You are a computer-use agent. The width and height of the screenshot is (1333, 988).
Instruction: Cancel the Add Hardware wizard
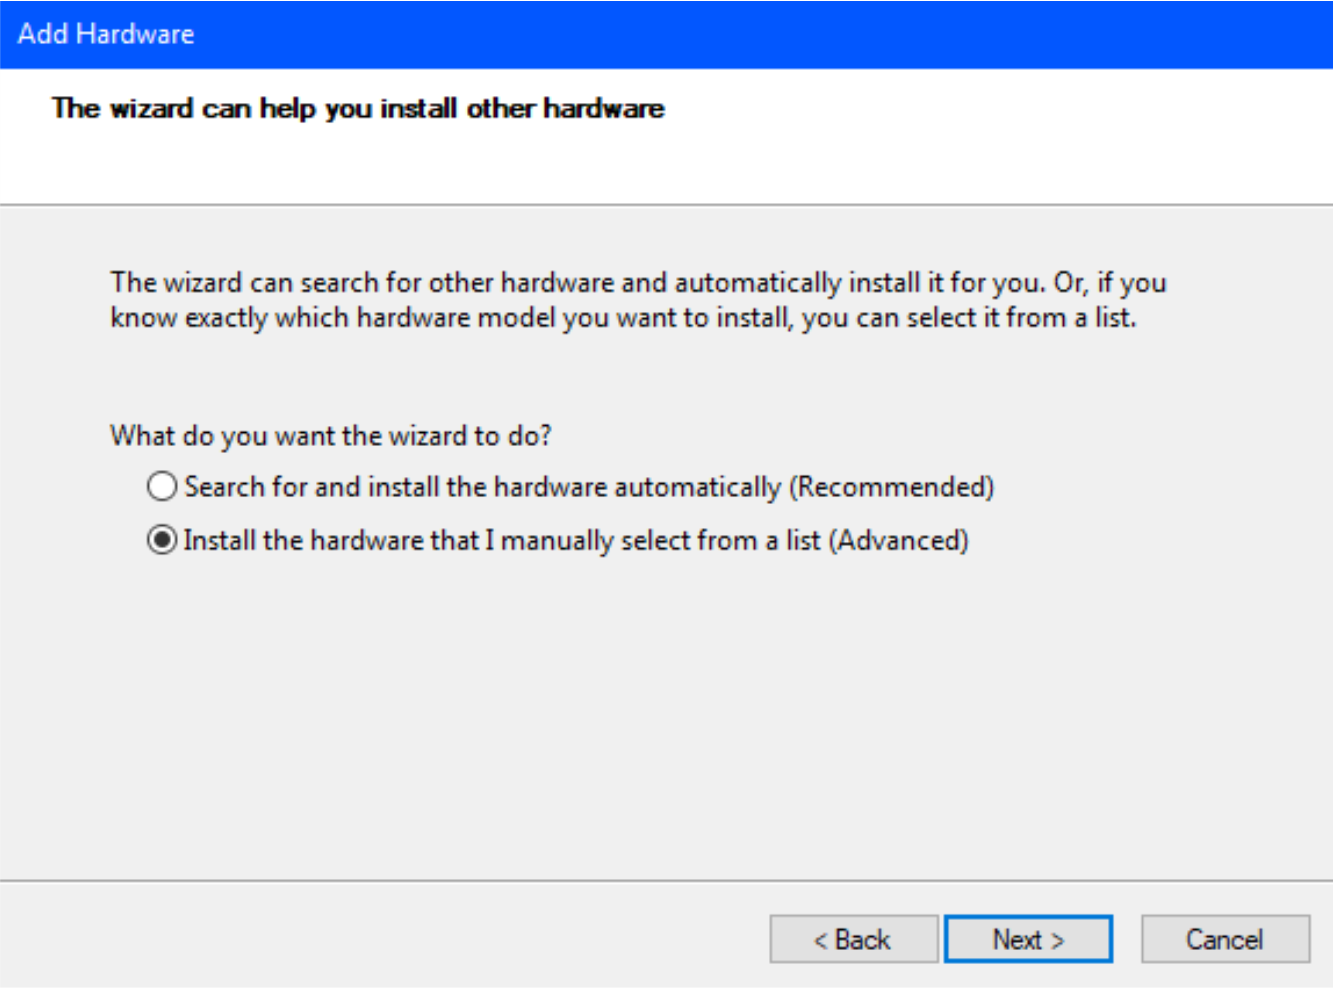(1225, 939)
